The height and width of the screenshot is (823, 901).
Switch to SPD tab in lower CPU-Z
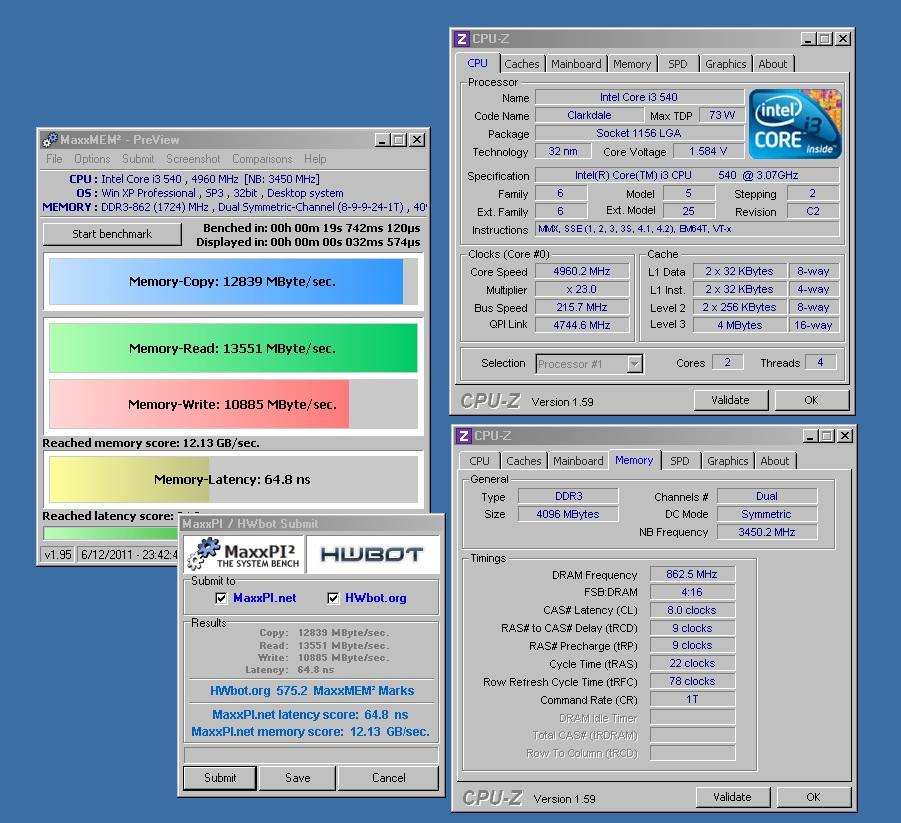(x=680, y=461)
